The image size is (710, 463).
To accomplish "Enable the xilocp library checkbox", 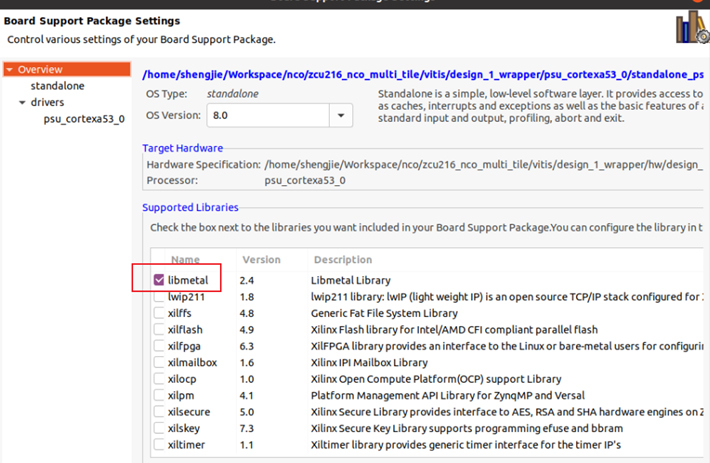I will (x=159, y=379).
